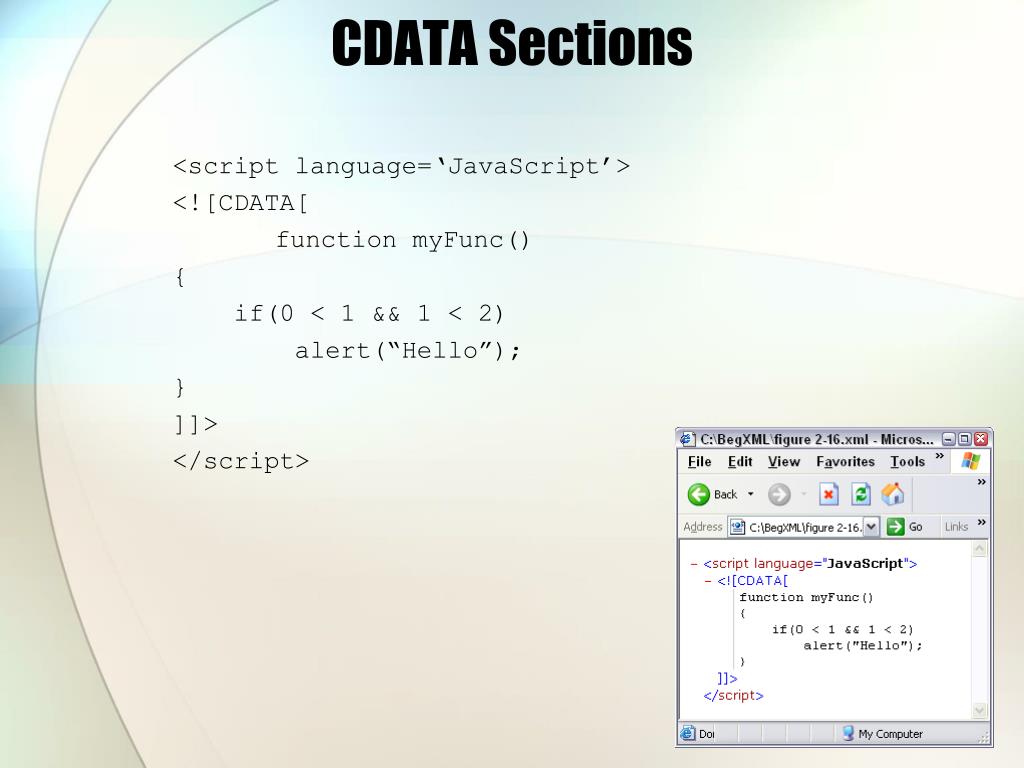
Task: Click the alert("Hello"); line in browser
Action: click(863, 645)
